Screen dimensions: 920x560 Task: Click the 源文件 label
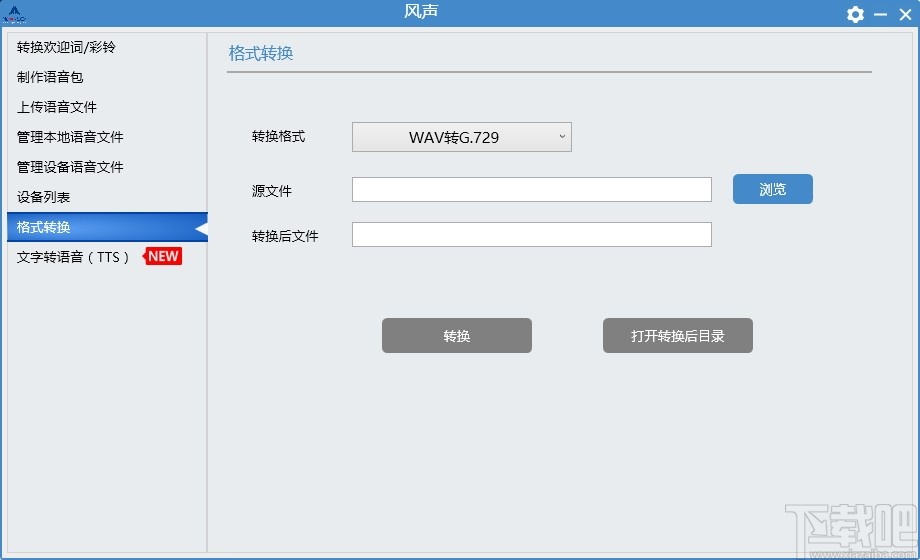[x=272, y=191]
